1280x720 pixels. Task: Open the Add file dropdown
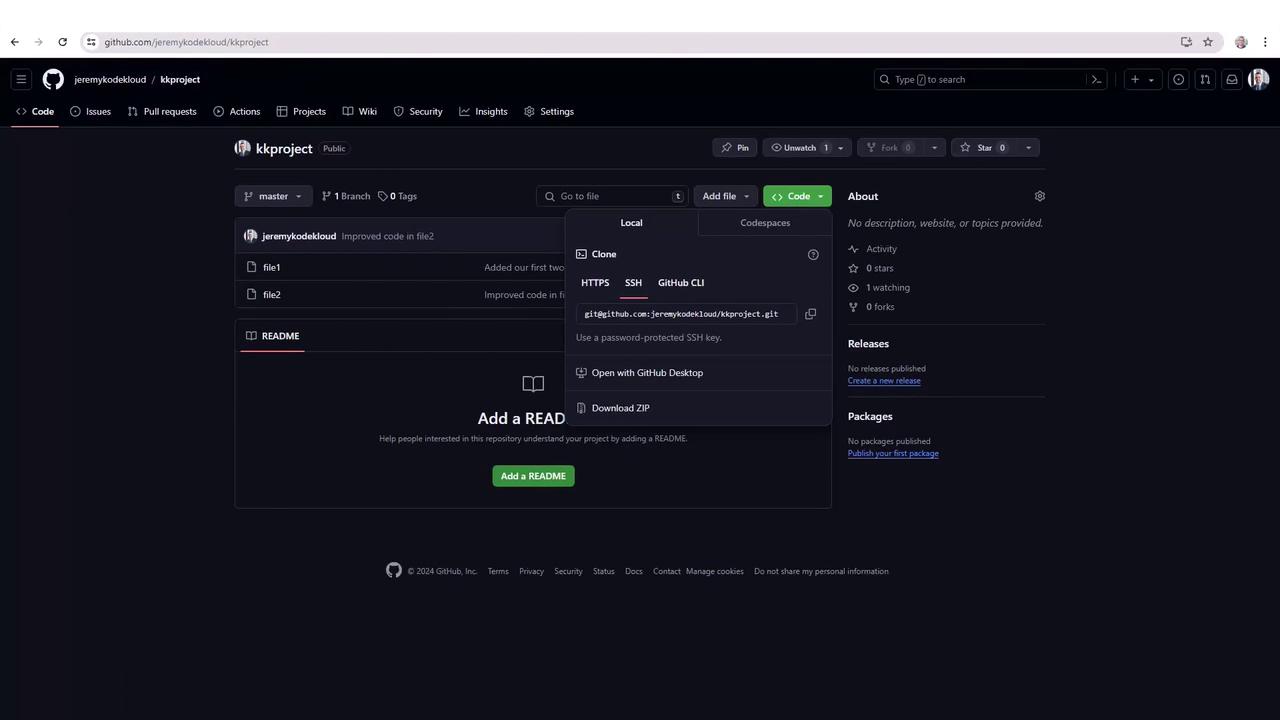point(726,197)
